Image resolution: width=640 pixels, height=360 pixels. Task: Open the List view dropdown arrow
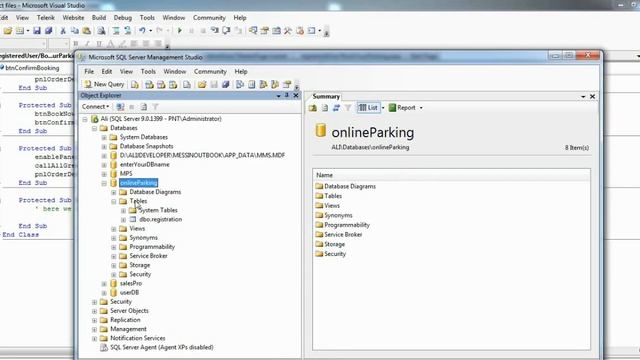coord(383,108)
